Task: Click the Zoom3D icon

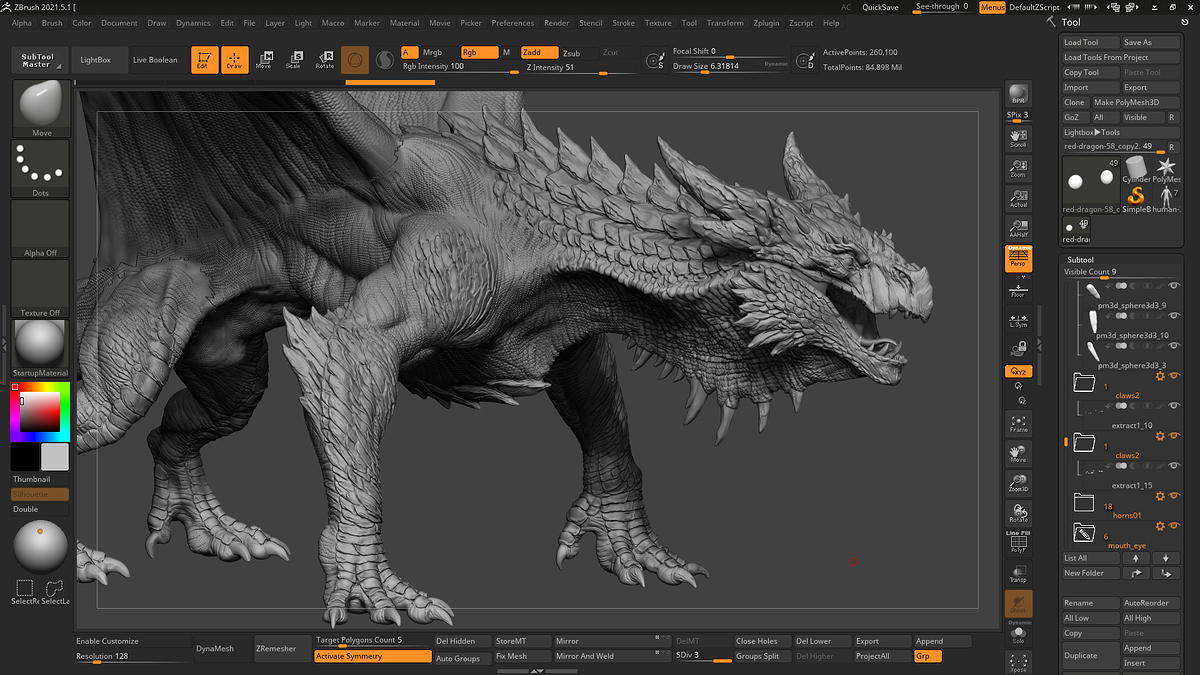Action: tap(1018, 483)
